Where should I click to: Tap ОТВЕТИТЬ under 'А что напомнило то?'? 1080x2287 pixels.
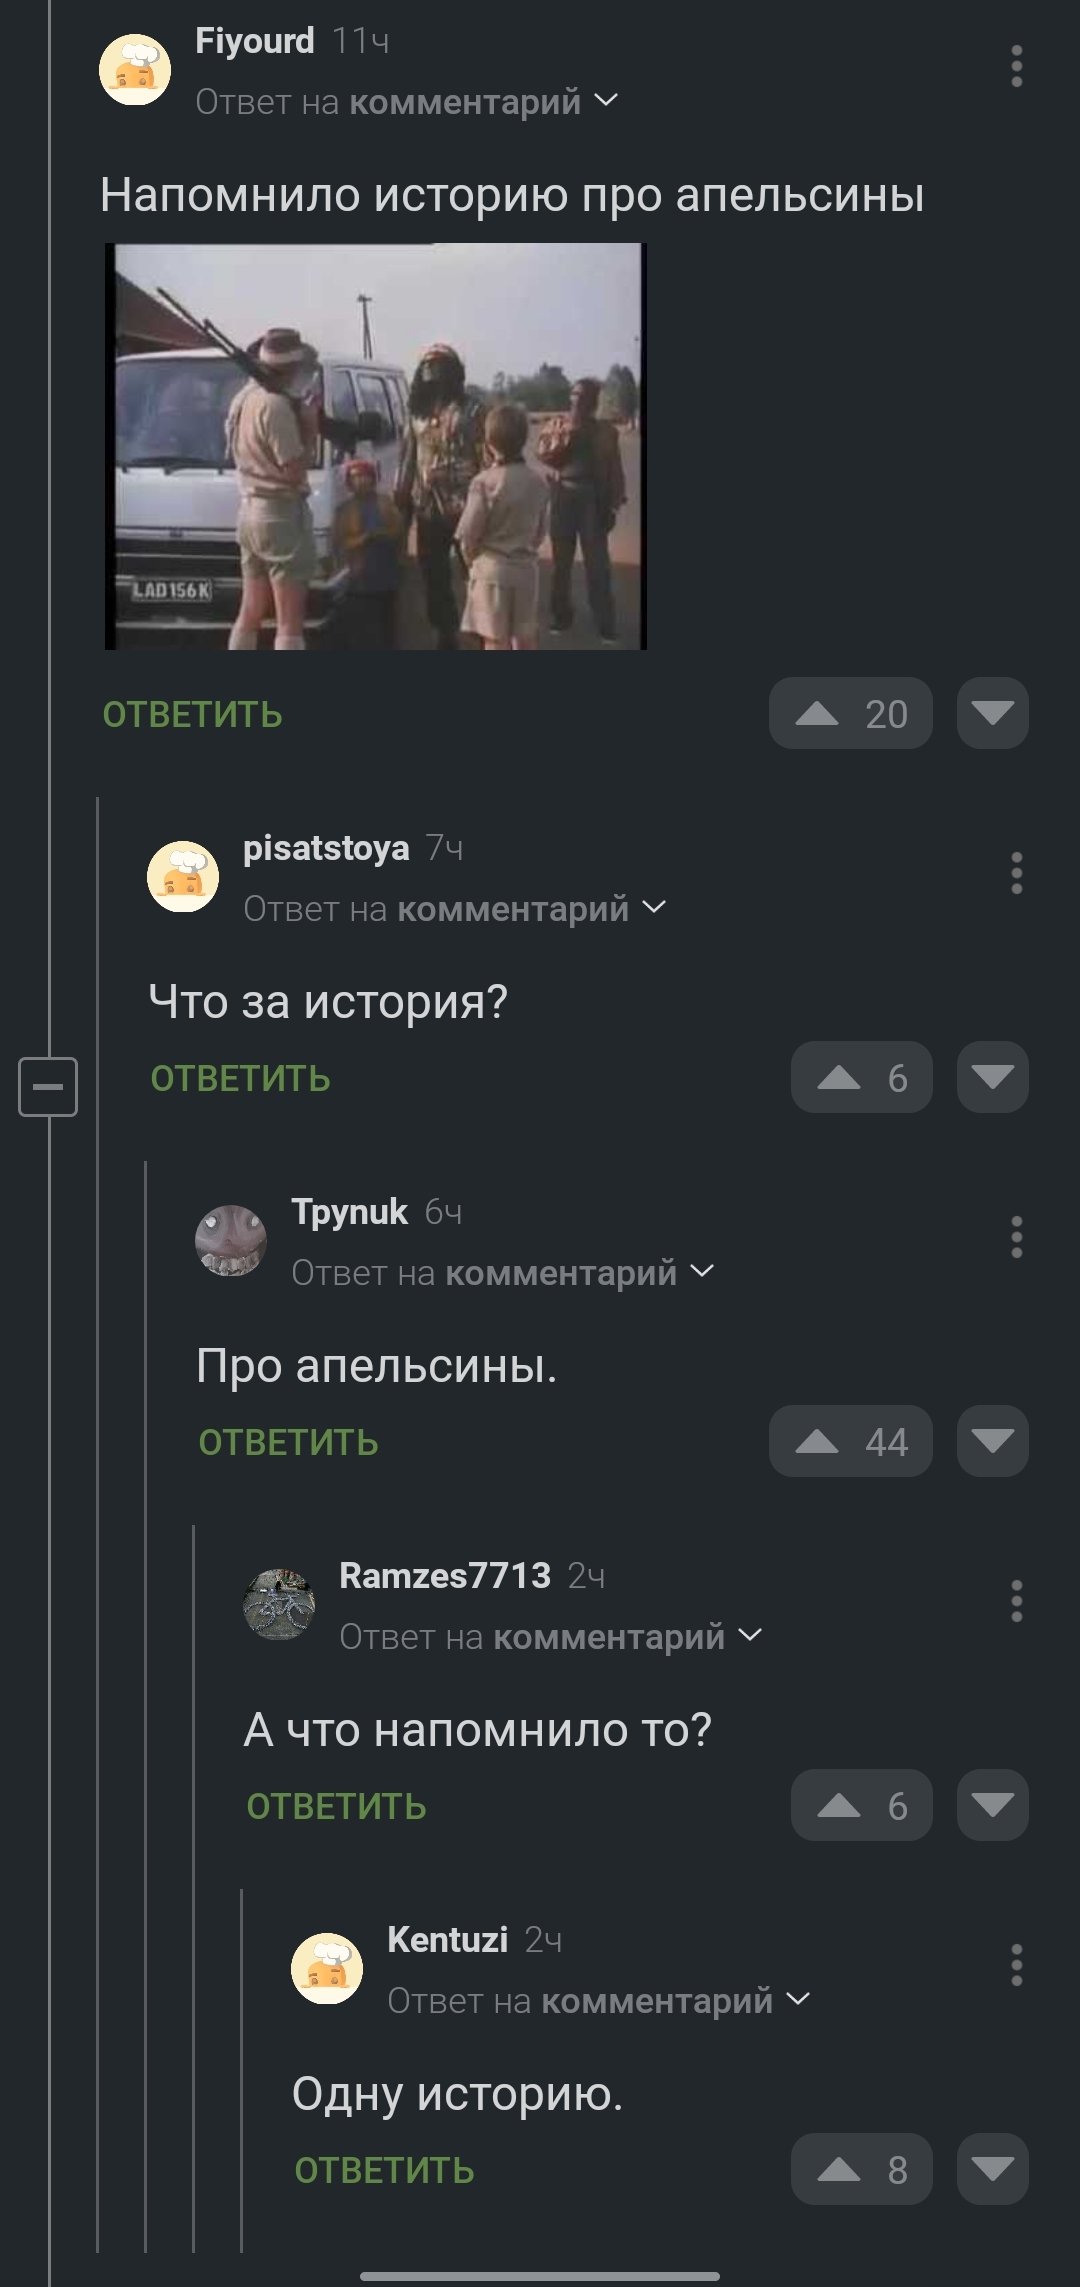click(336, 1807)
